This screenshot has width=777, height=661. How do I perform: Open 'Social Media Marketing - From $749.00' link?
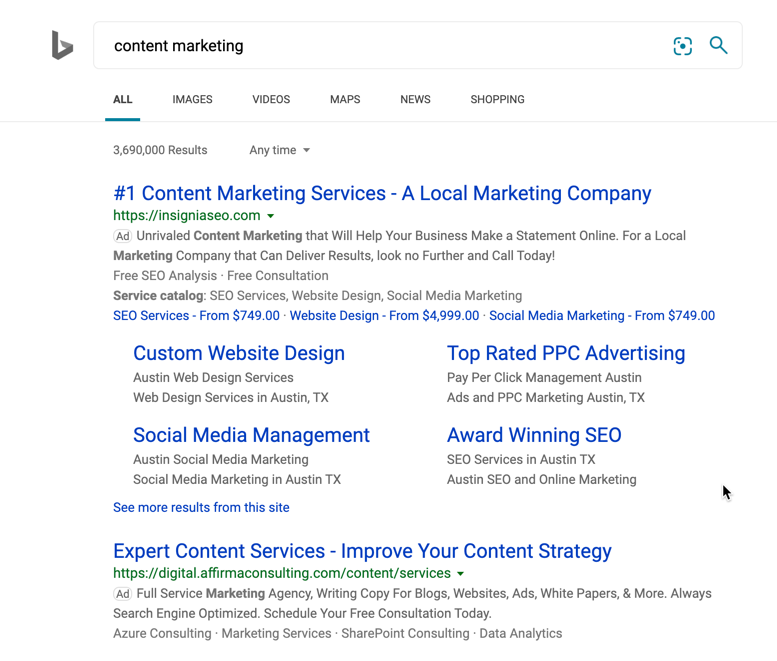(602, 316)
